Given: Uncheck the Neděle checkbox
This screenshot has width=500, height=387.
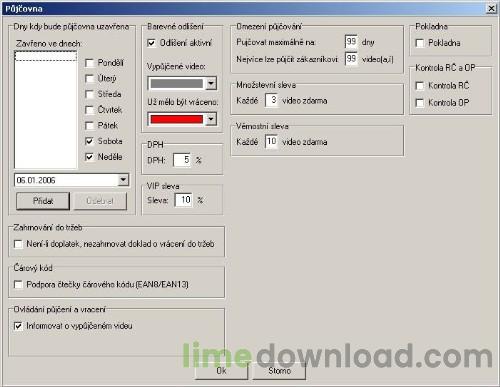Looking at the screenshot, I should coord(89,157).
